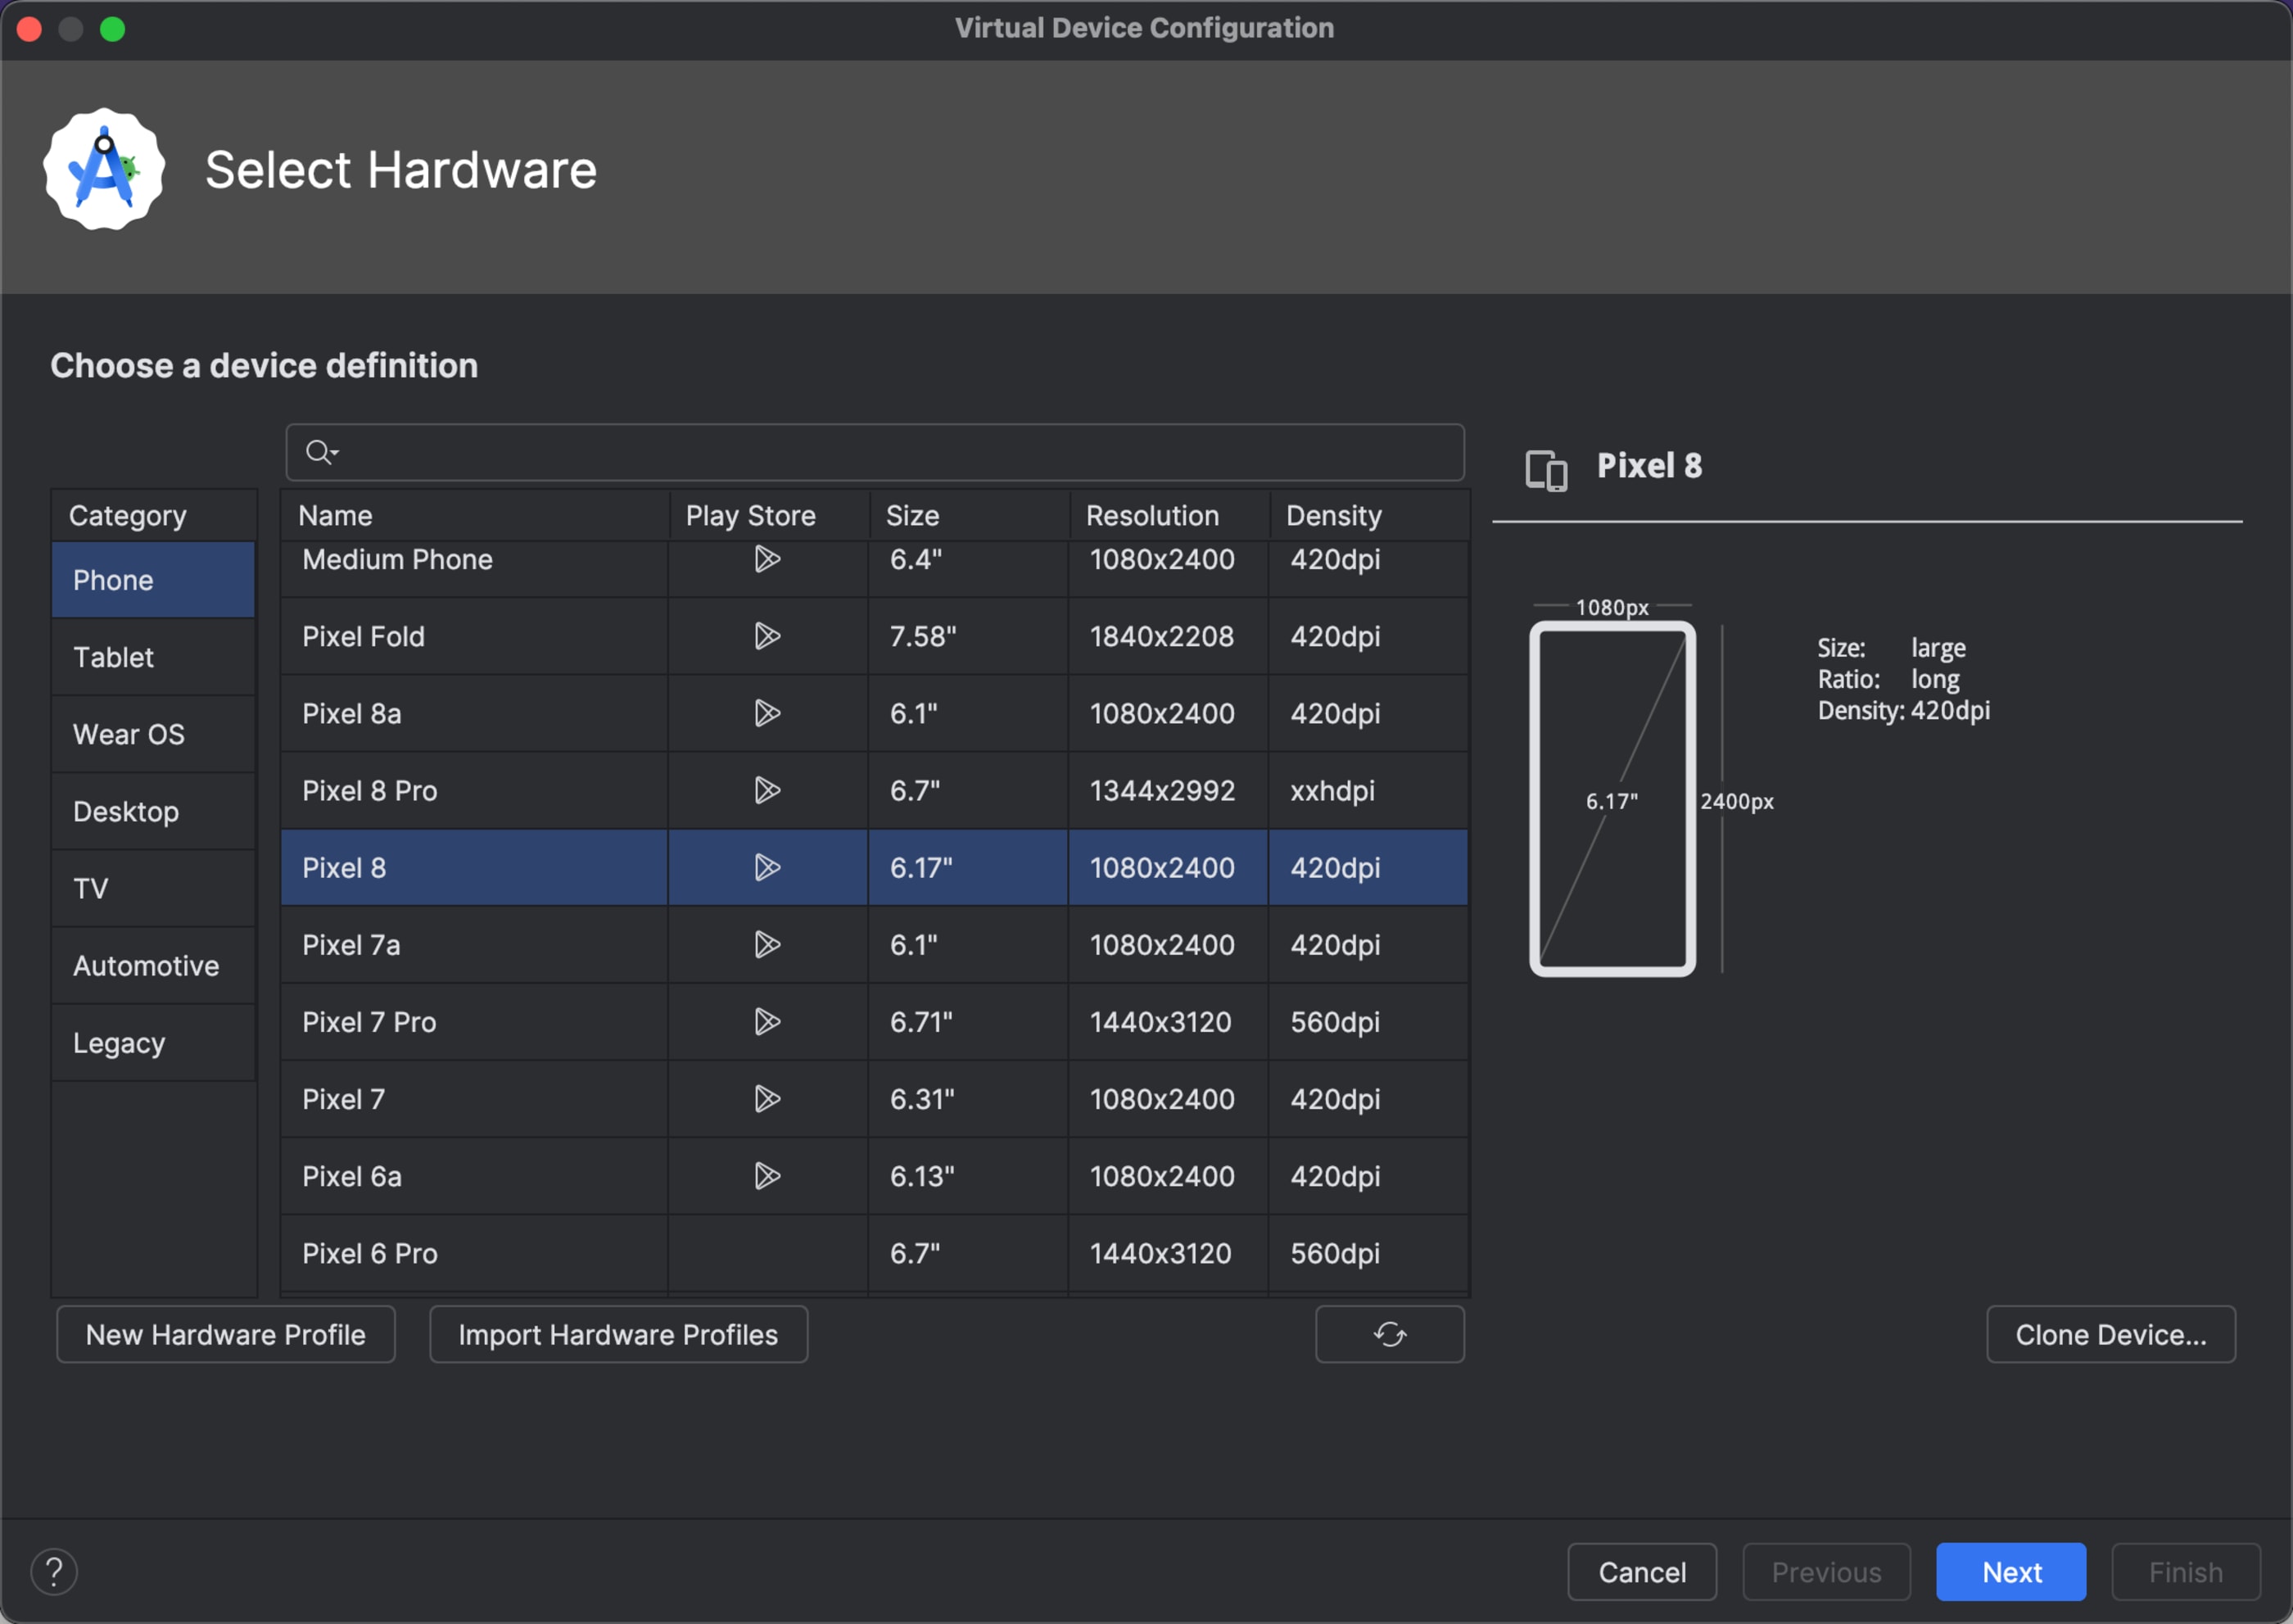
Task: Sort list by Density column header
Action: pyautogui.click(x=1333, y=516)
